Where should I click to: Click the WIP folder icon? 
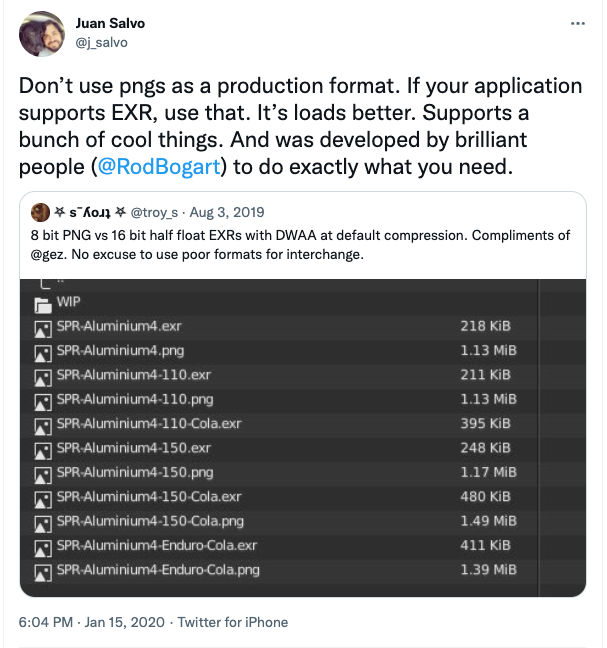click(43, 304)
